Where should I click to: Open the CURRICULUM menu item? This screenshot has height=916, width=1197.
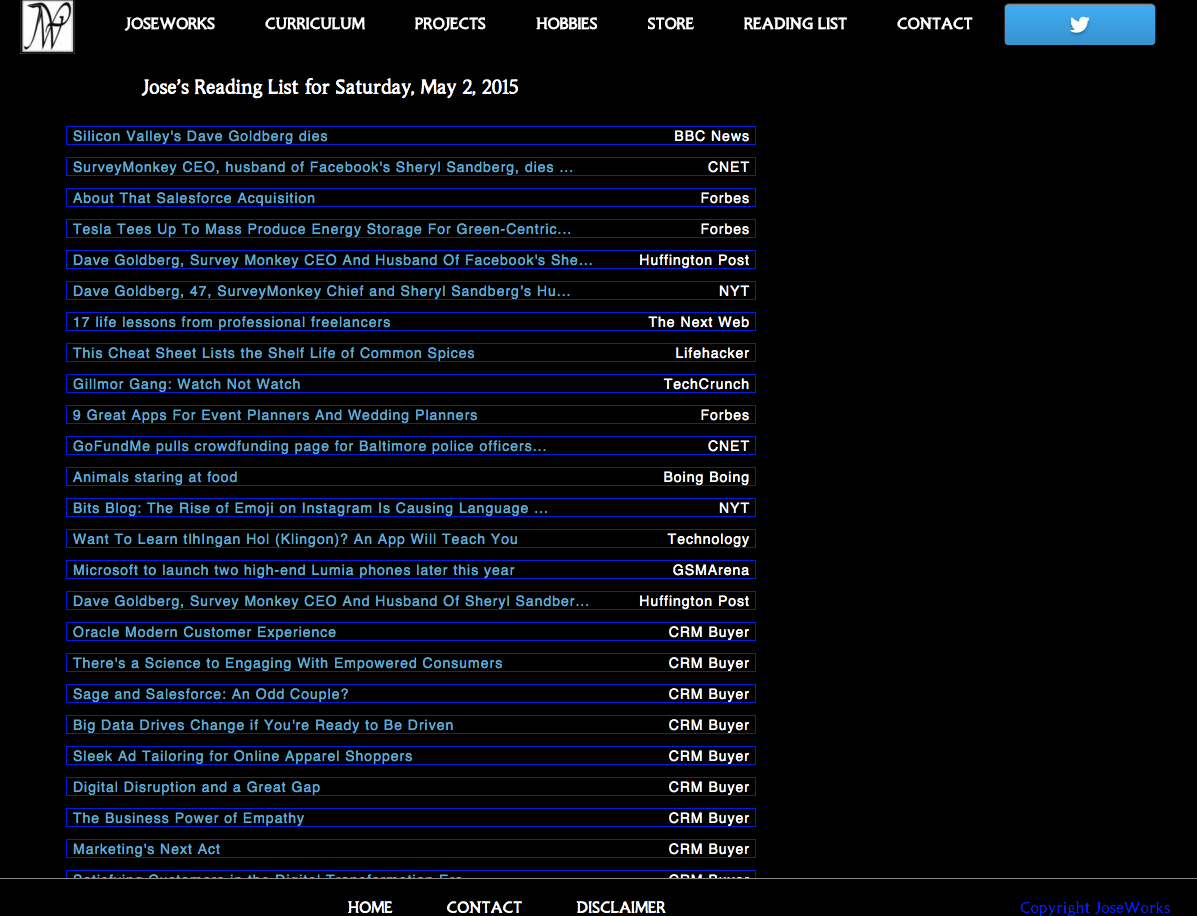(x=315, y=24)
